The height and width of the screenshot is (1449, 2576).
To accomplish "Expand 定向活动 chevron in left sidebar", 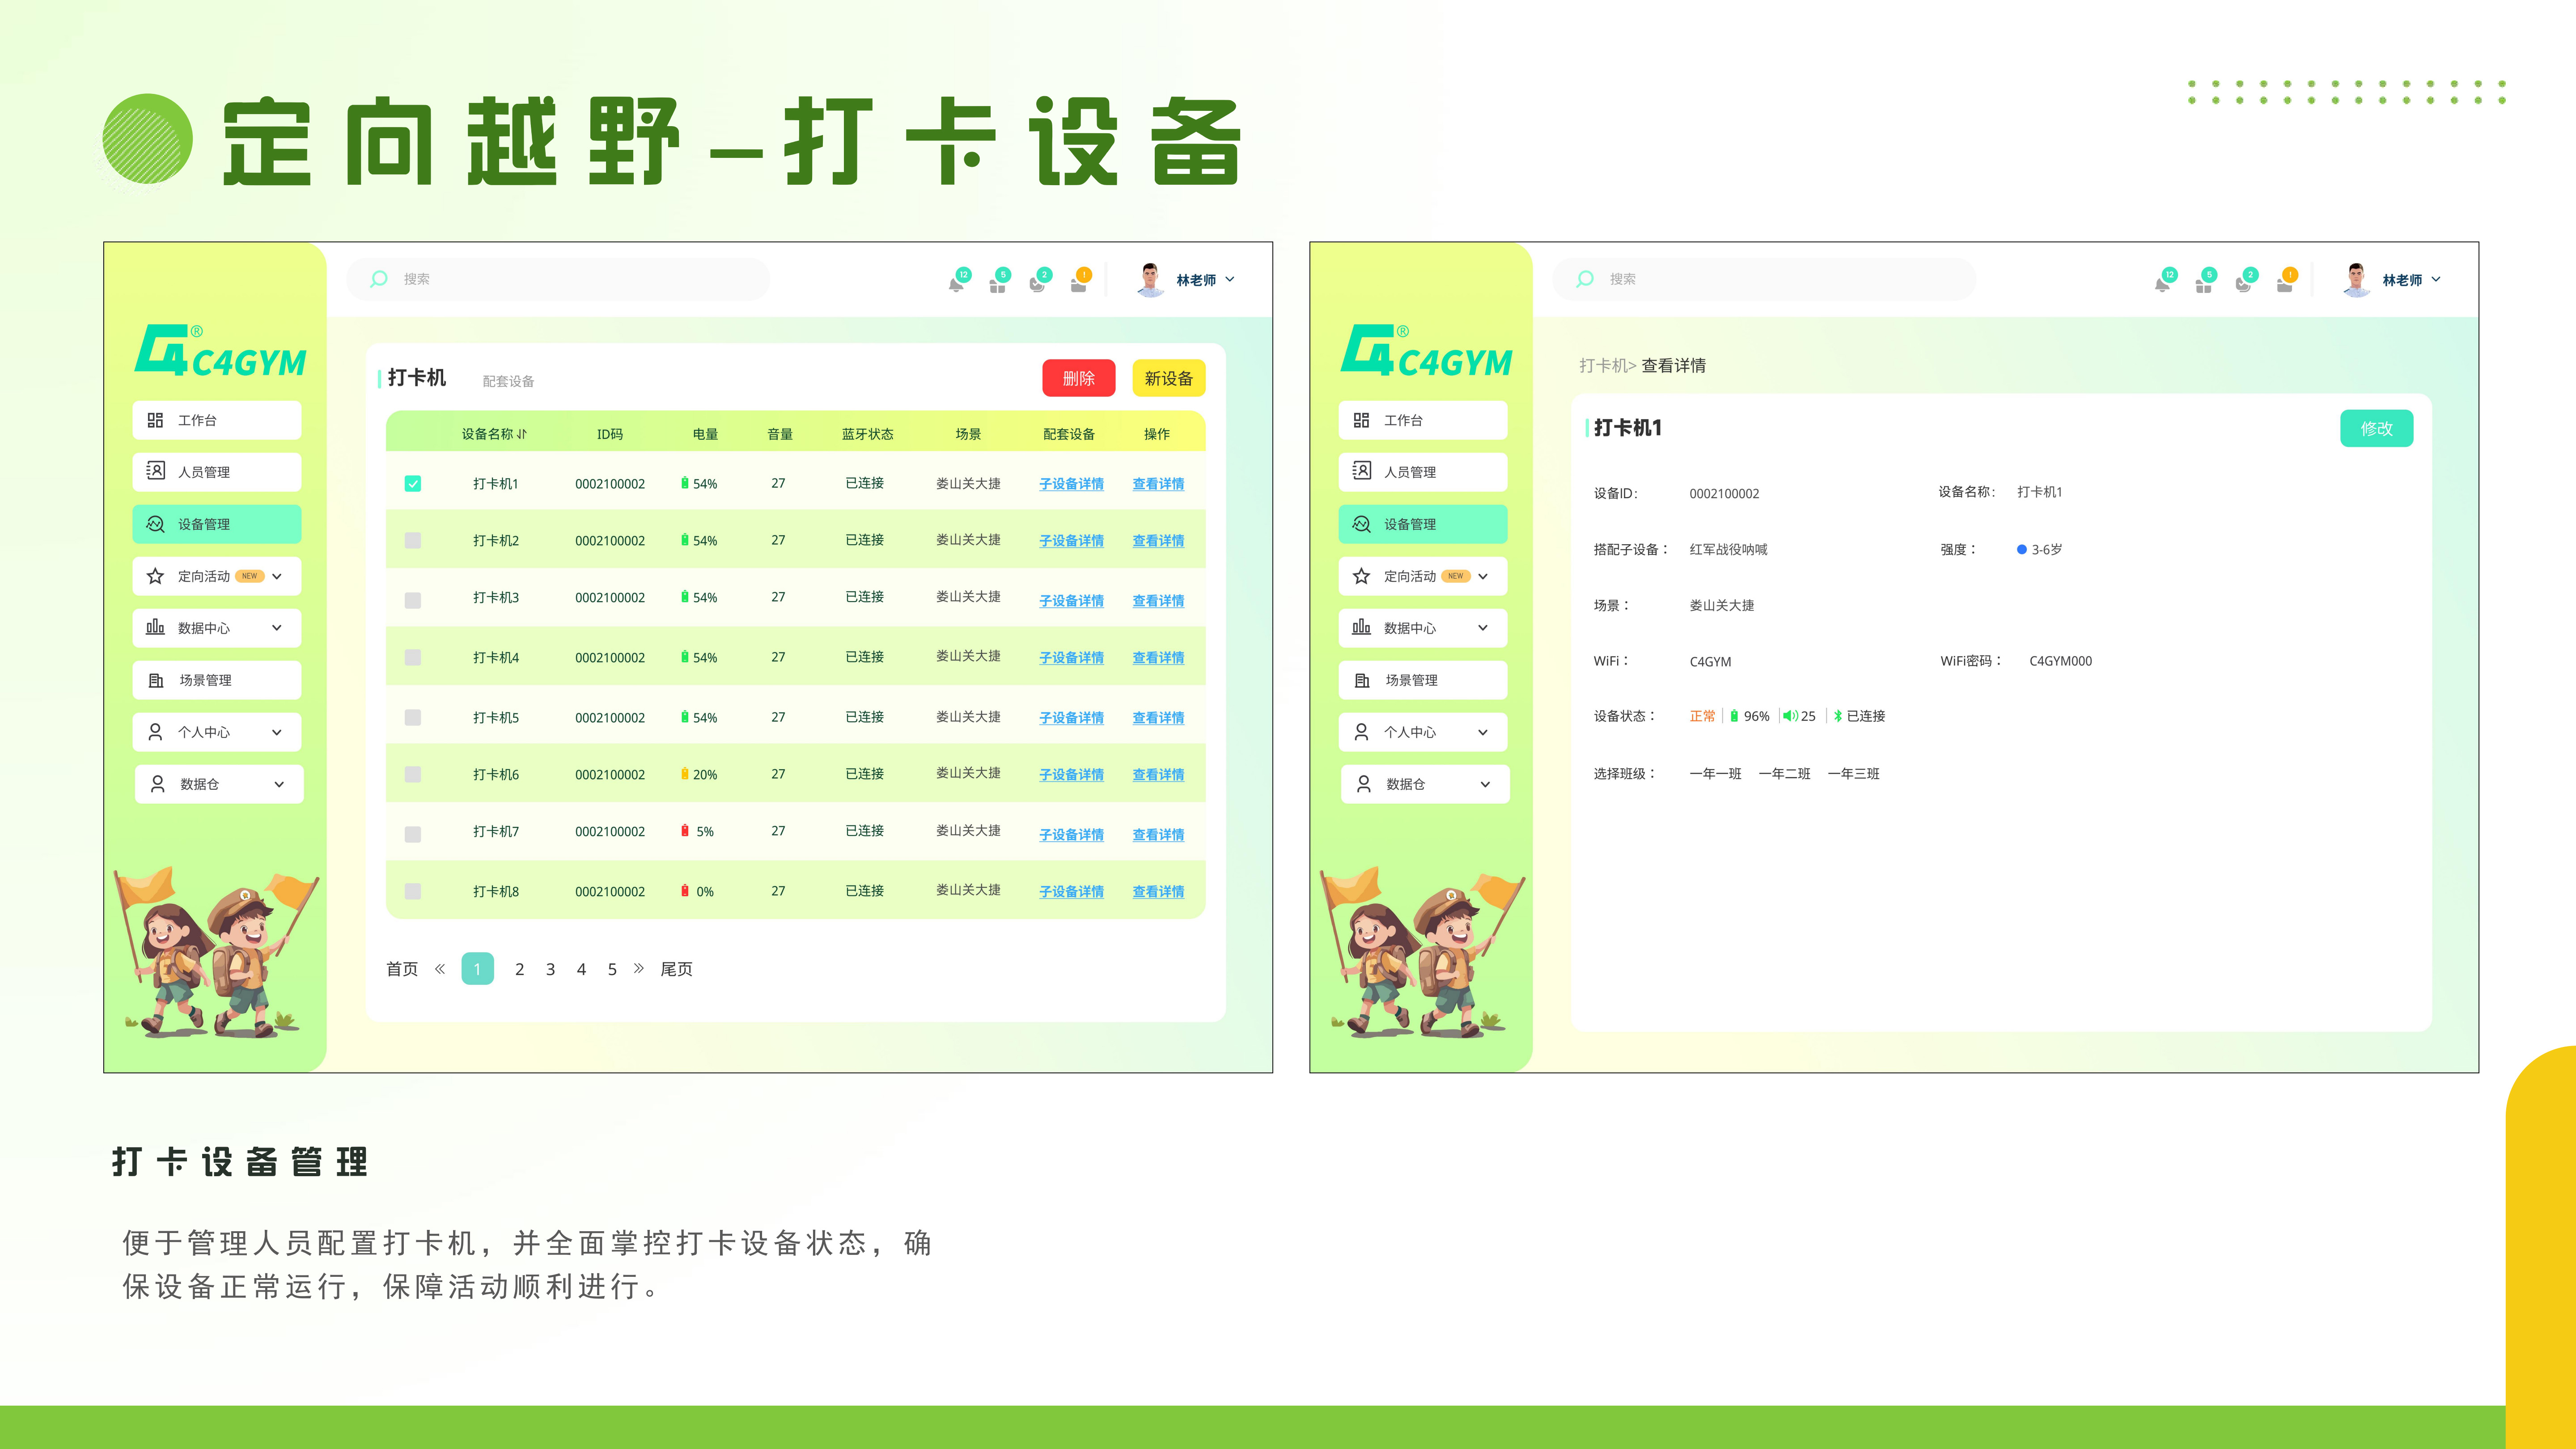I will [x=277, y=576].
